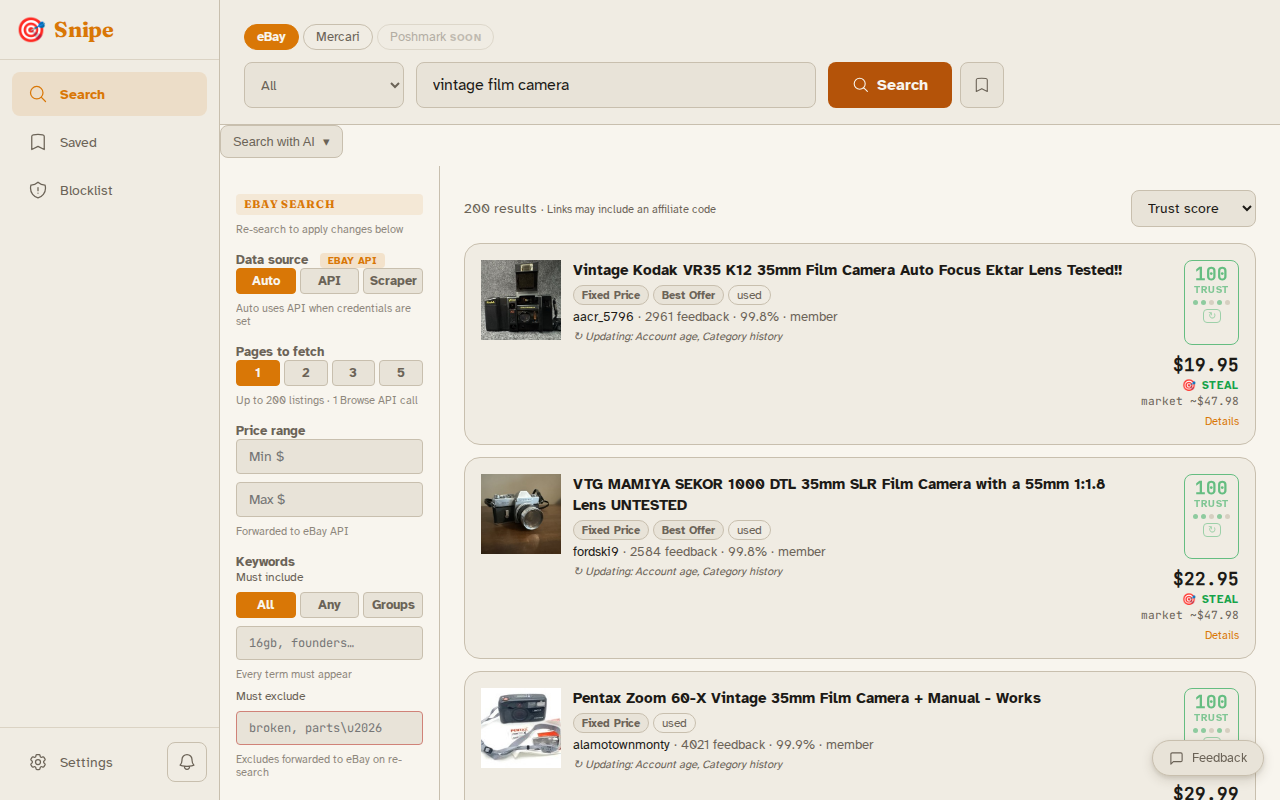Click the Must include keywords field
The height and width of the screenshot is (800, 1280).
pos(329,643)
